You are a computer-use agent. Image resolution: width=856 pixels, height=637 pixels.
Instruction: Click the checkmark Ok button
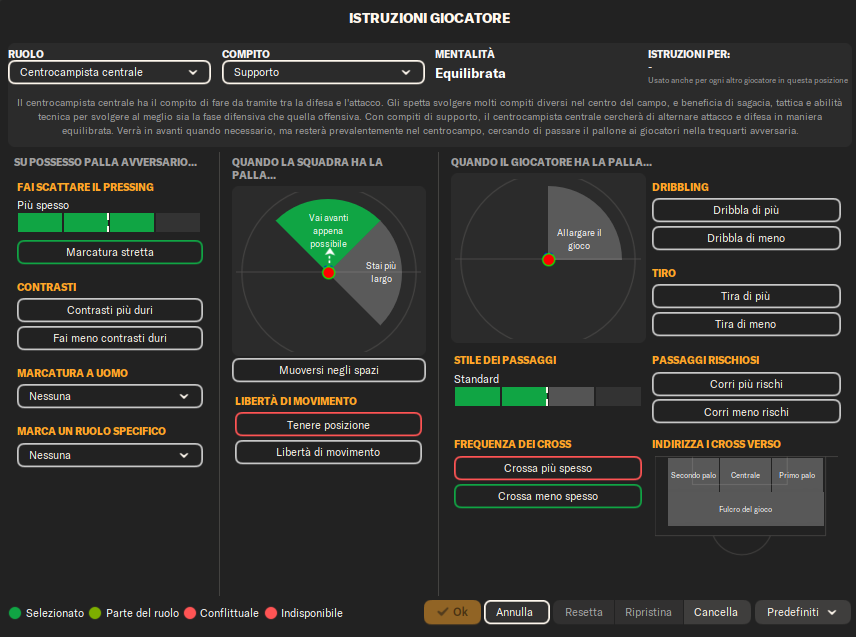[452, 612]
